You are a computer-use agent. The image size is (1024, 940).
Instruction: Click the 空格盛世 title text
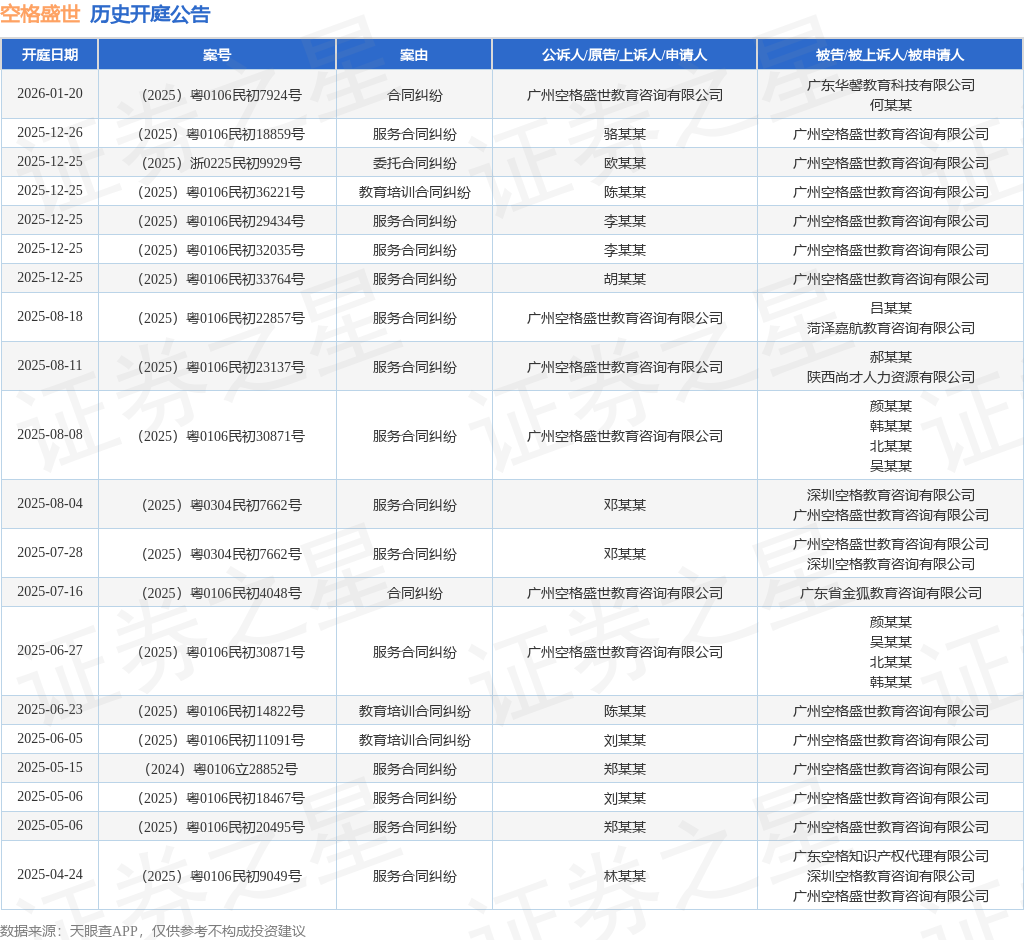coord(40,14)
